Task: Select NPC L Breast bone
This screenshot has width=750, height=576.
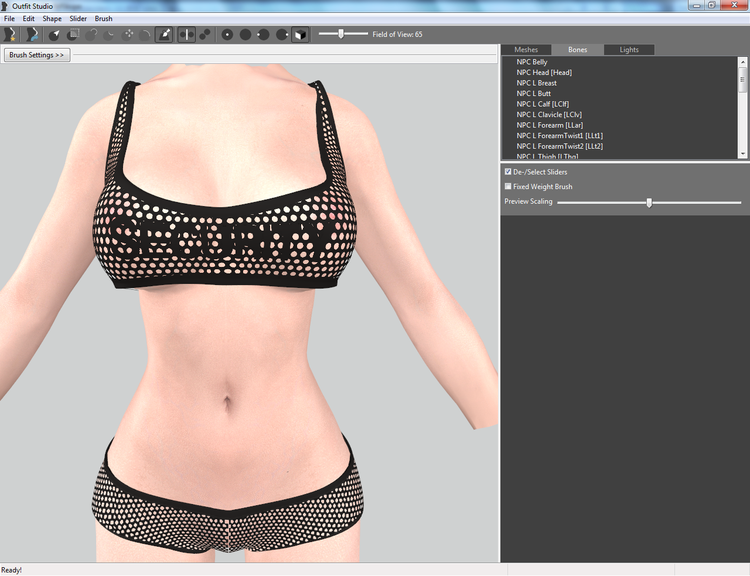Action: point(536,83)
